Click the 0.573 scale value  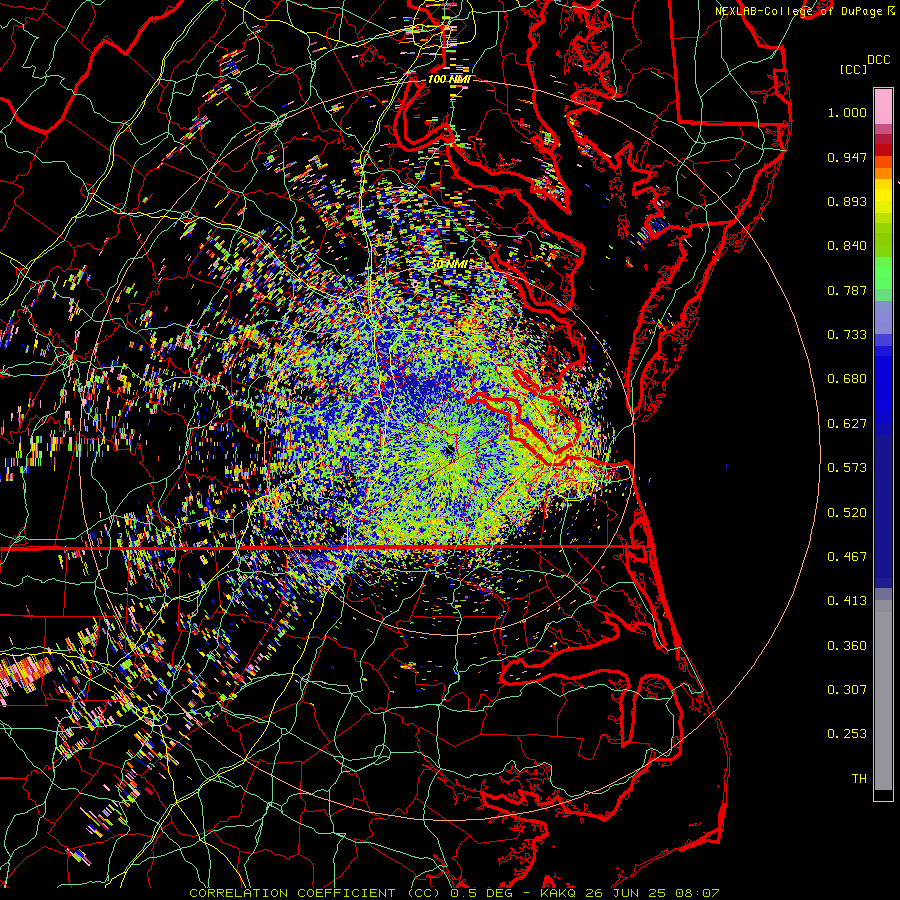(847, 468)
